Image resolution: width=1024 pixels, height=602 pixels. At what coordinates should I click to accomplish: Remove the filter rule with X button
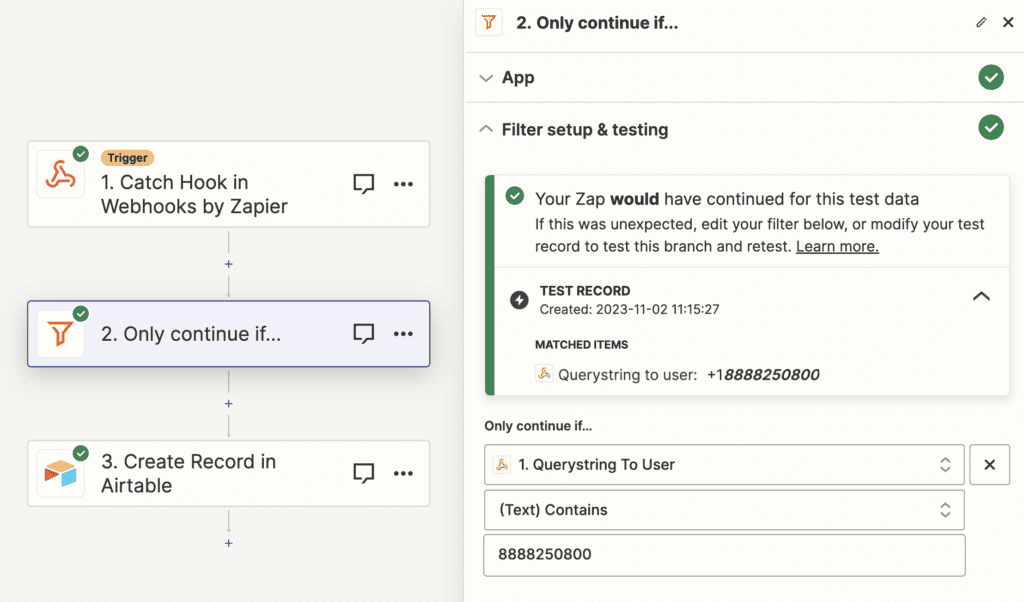989,465
